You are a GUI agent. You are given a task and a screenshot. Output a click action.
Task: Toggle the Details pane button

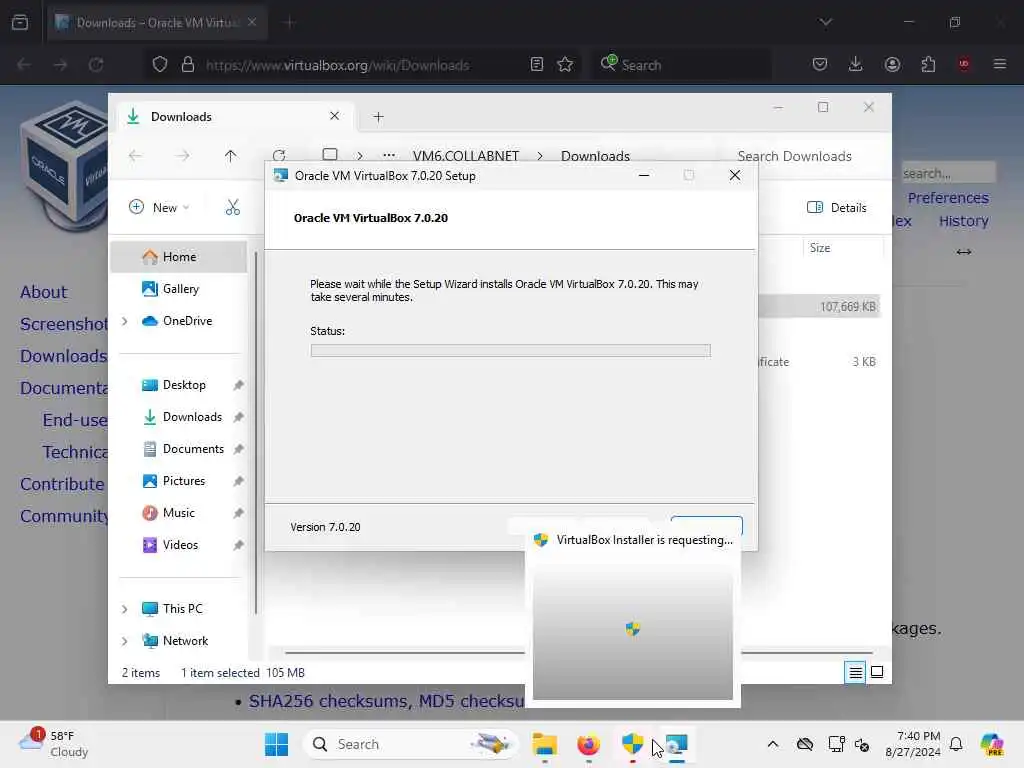coord(837,208)
